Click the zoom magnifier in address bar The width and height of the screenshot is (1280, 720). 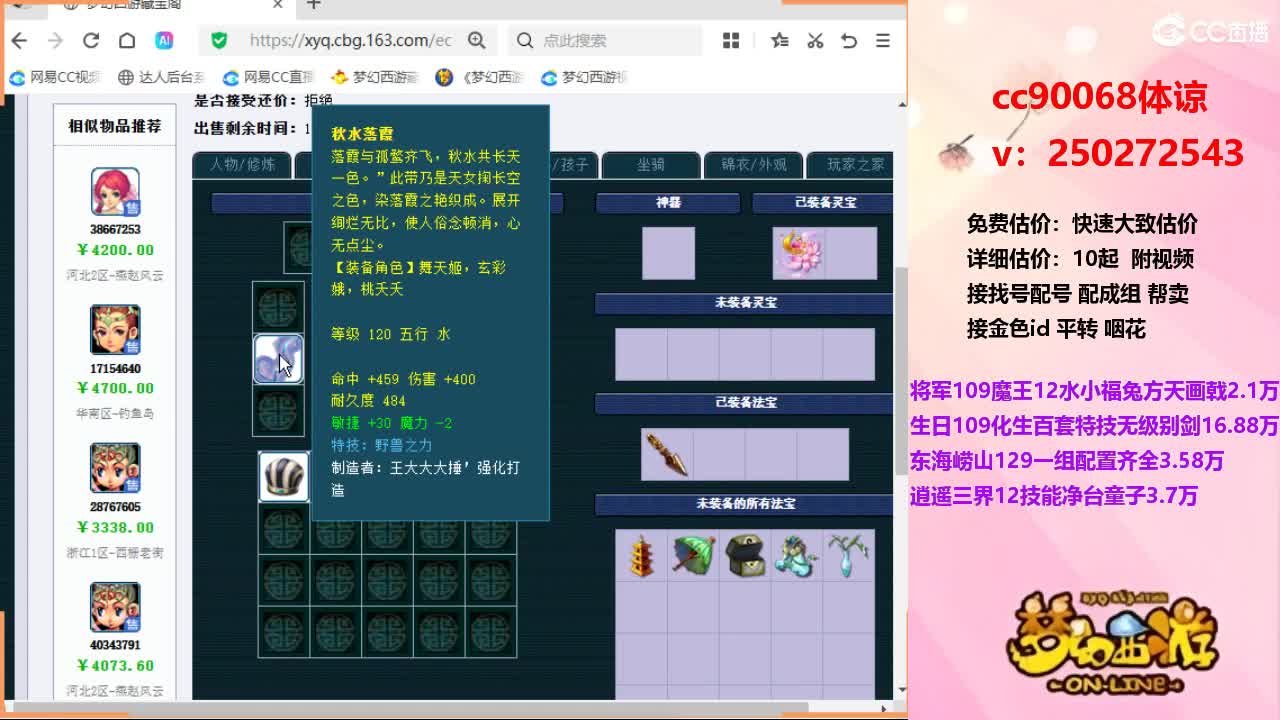tap(477, 40)
